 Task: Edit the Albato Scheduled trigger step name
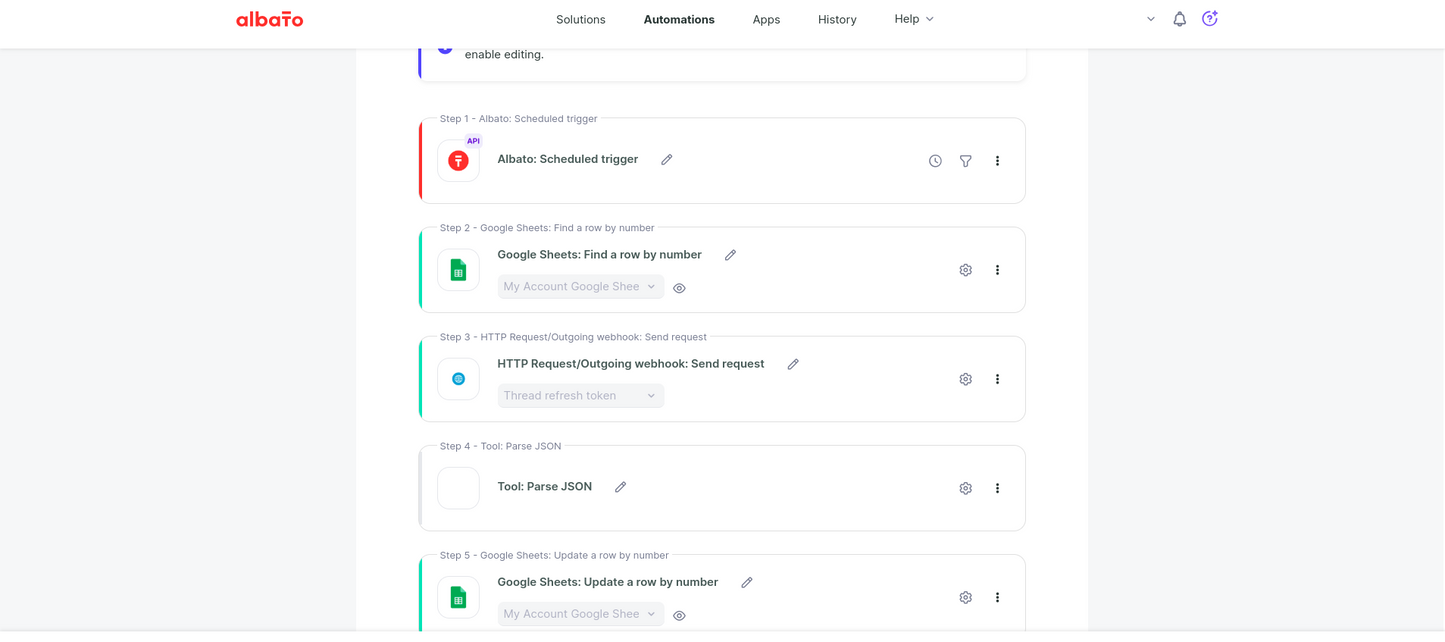tap(667, 160)
